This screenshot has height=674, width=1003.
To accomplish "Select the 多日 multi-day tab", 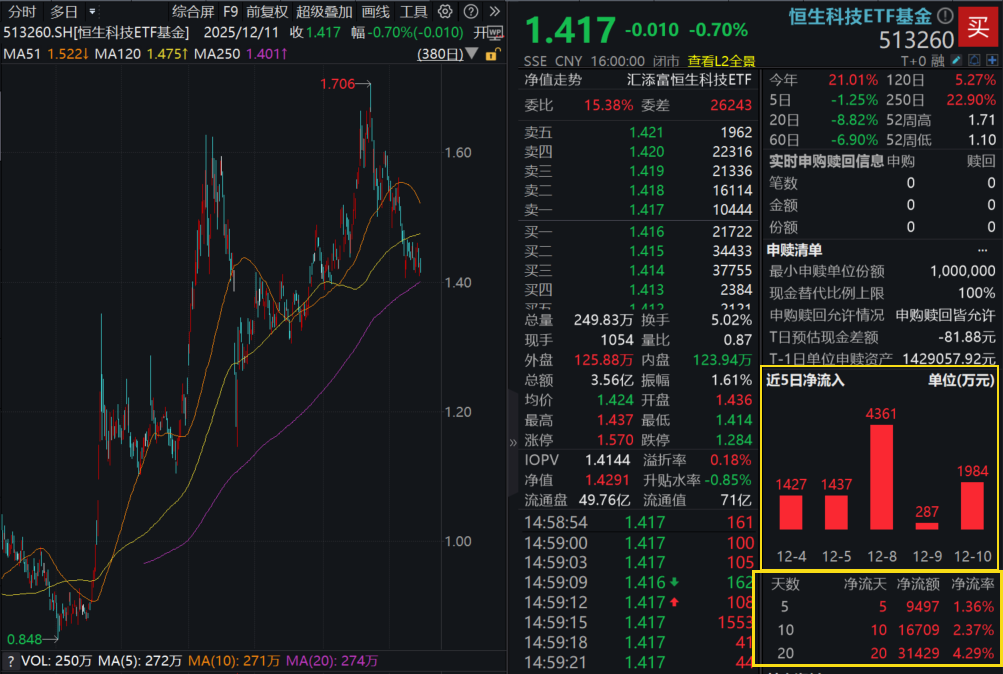I will click(x=64, y=12).
